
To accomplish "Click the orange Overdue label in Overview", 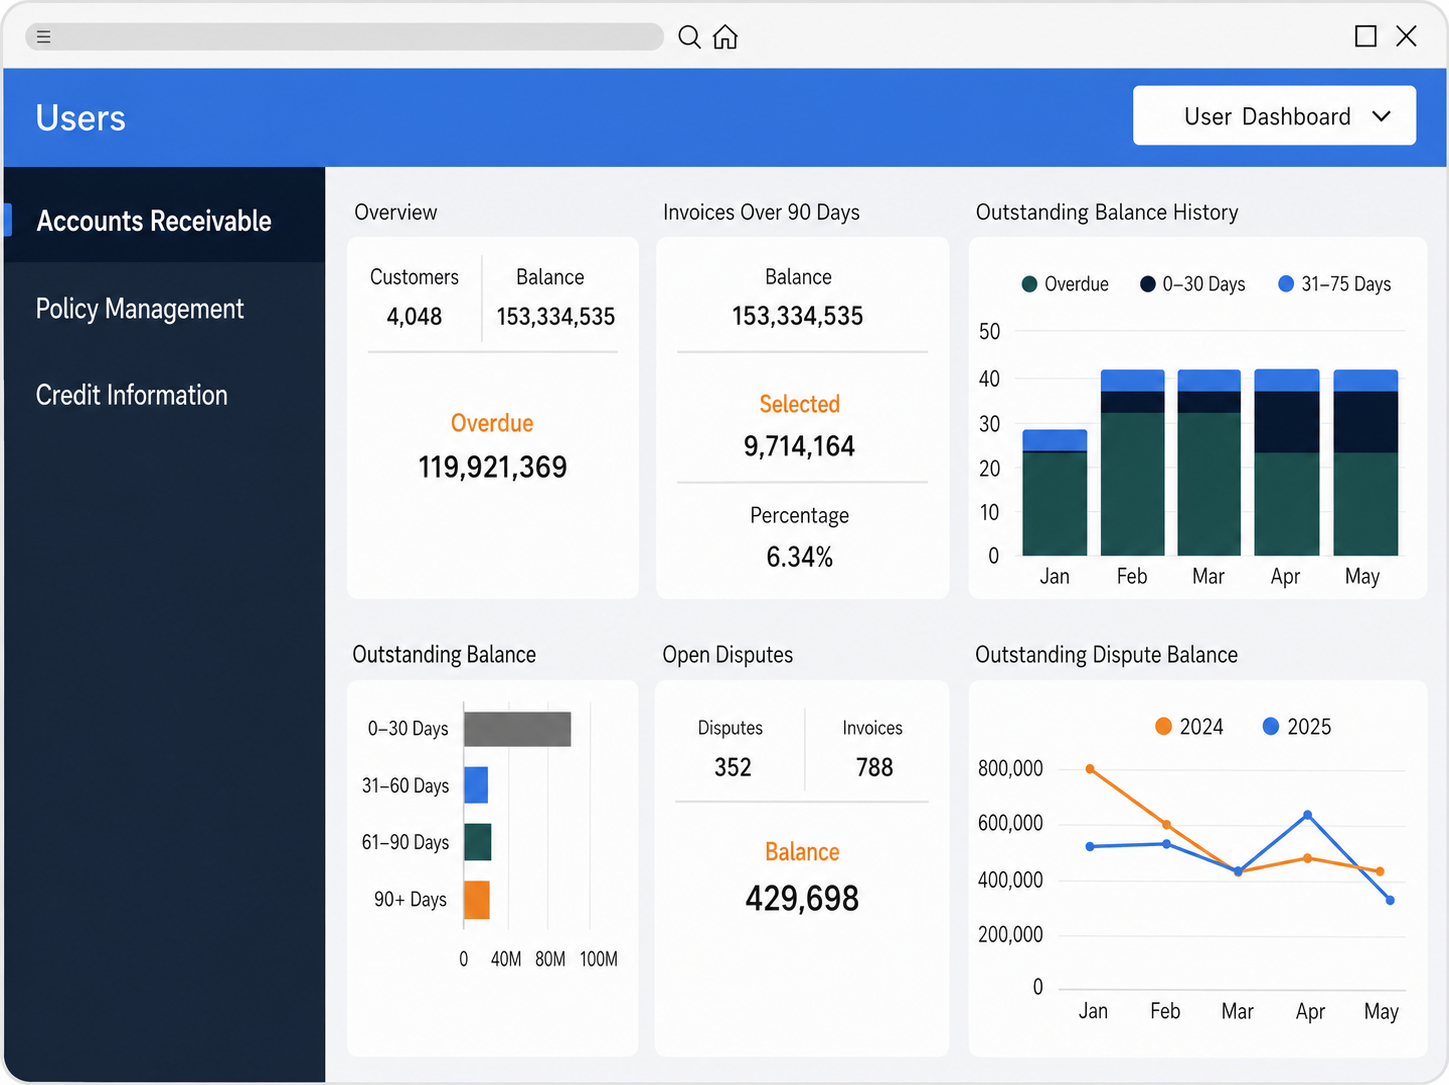I will click(492, 423).
